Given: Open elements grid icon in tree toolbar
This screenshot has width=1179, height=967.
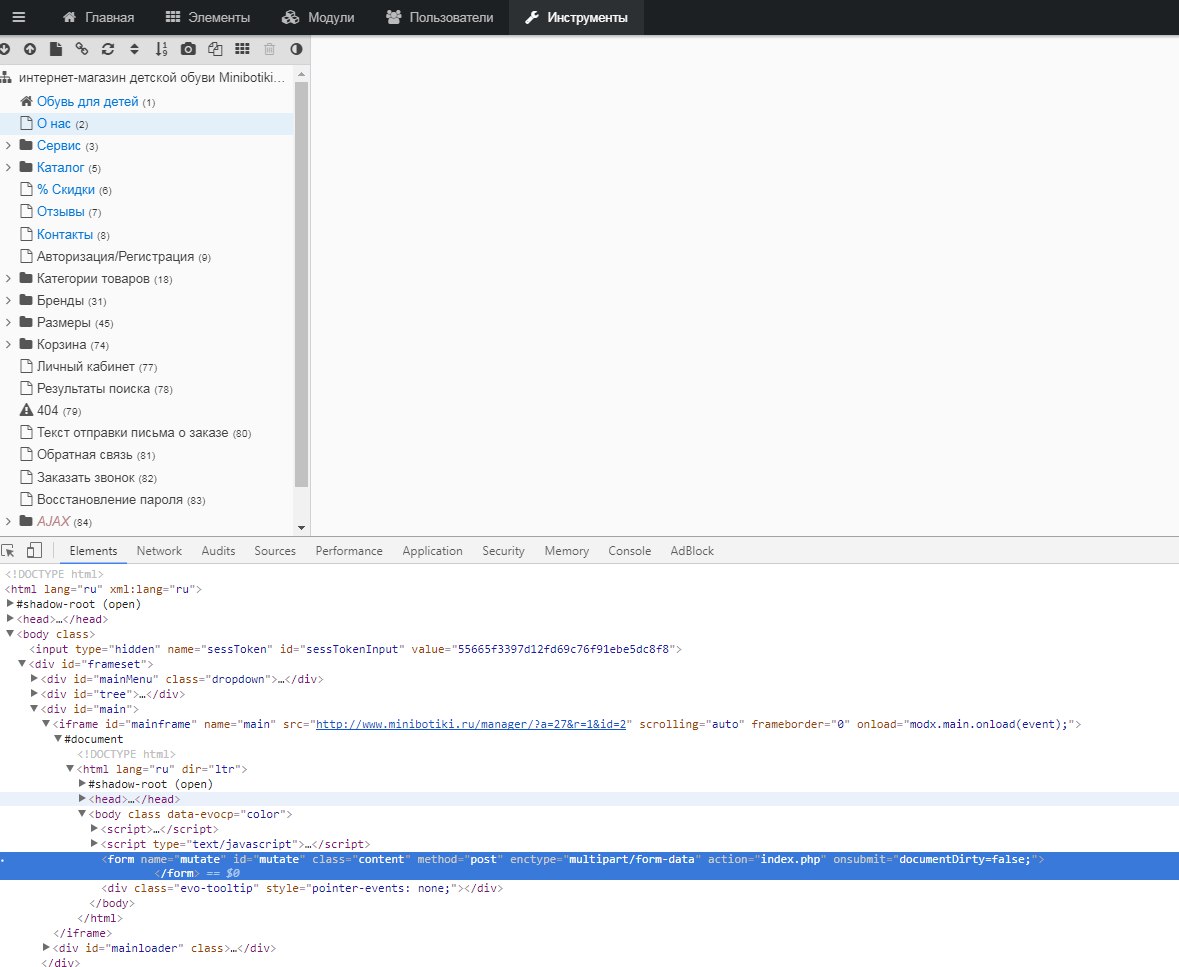Looking at the screenshot, I should (x=242, y=49).
